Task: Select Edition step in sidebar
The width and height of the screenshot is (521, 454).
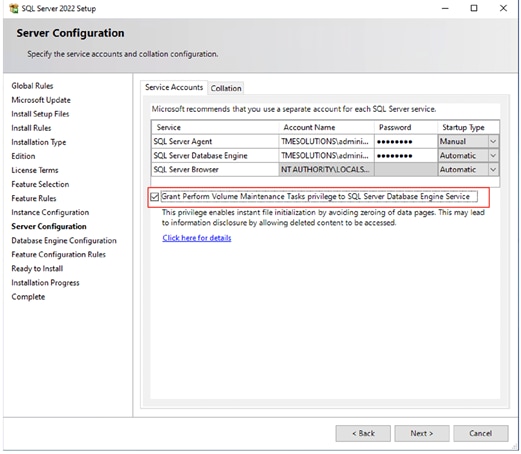Action: tap(23, 156)
